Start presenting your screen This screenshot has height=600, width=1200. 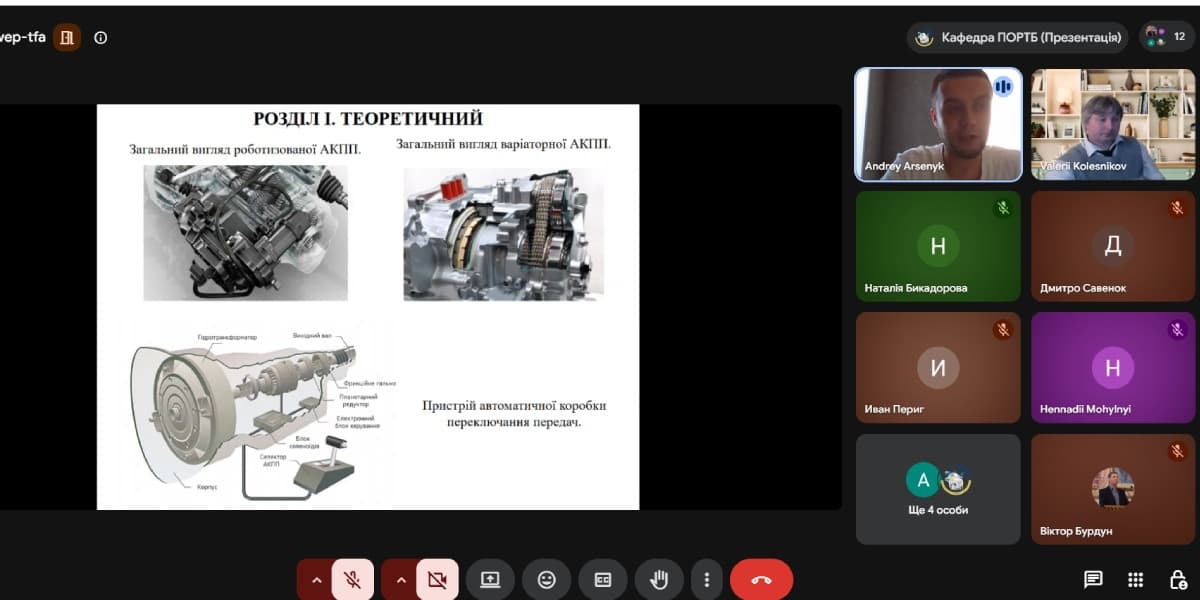[490, 579]
